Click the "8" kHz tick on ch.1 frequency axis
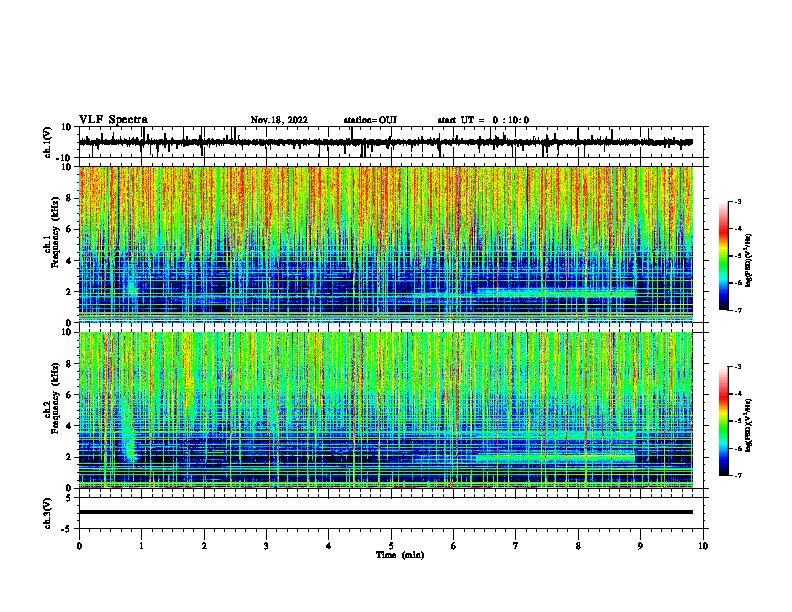The height and width of the screenshot is (612, 792). [x=69, y=198]
